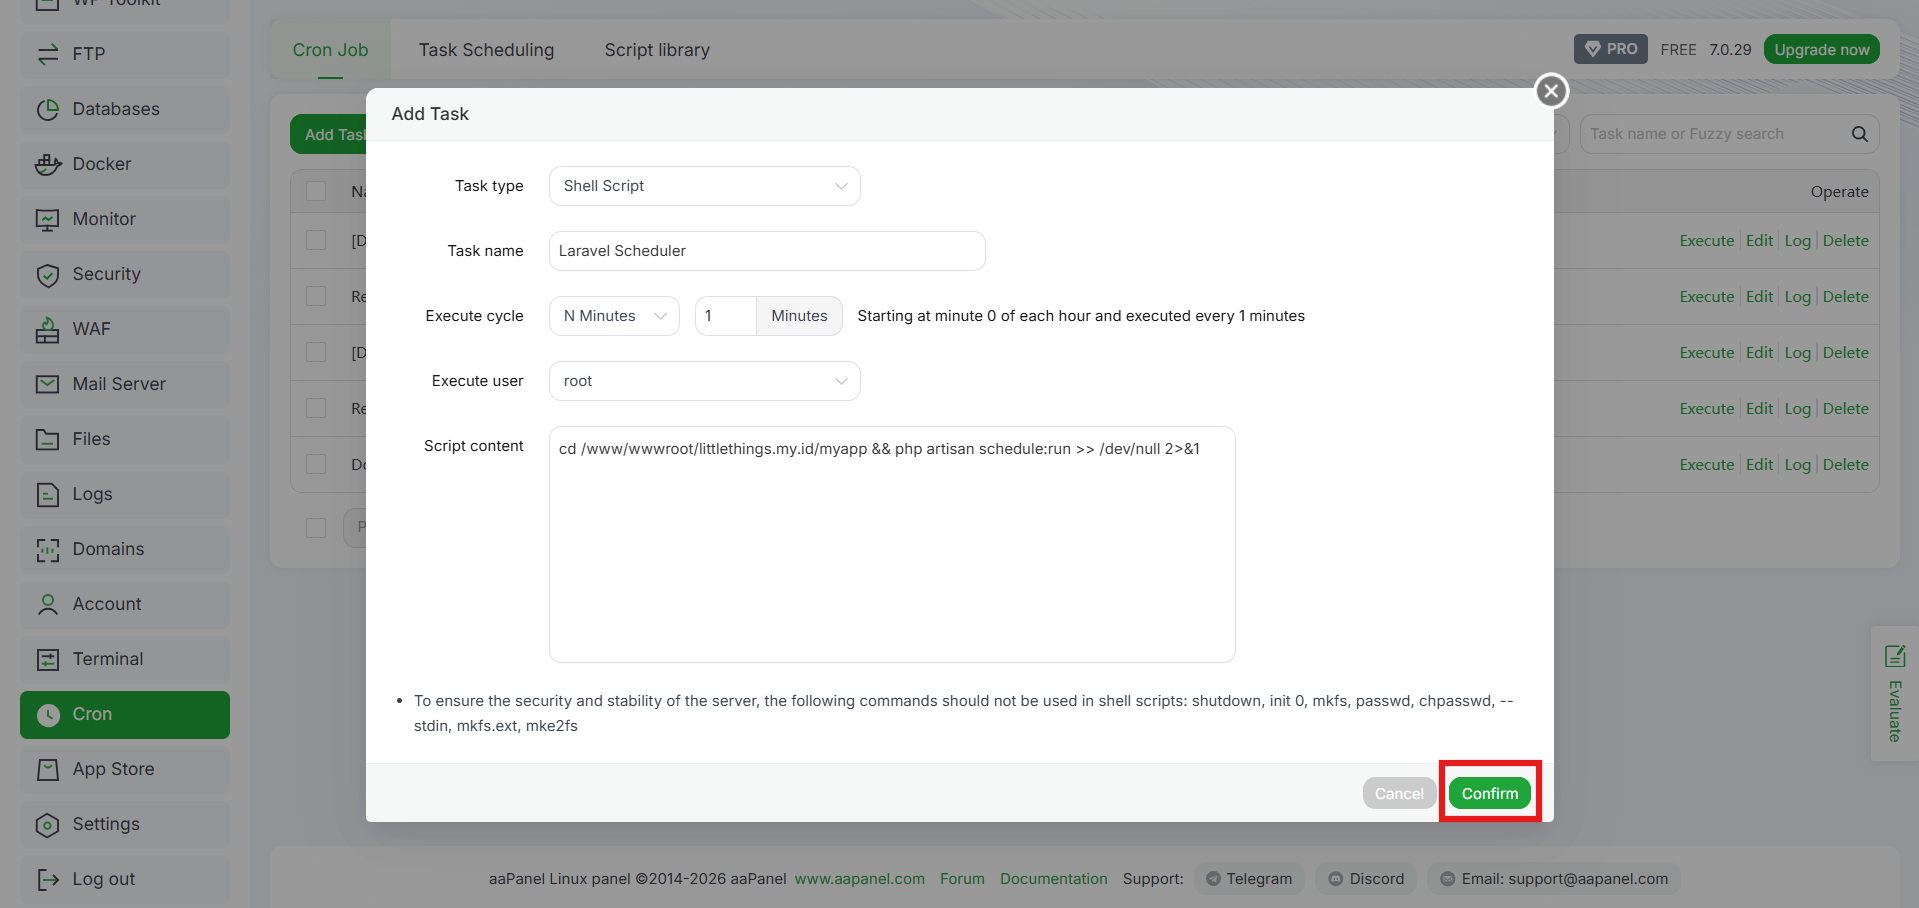Check the first task row checkbox
1919x908 pixels.
point(316,240)
